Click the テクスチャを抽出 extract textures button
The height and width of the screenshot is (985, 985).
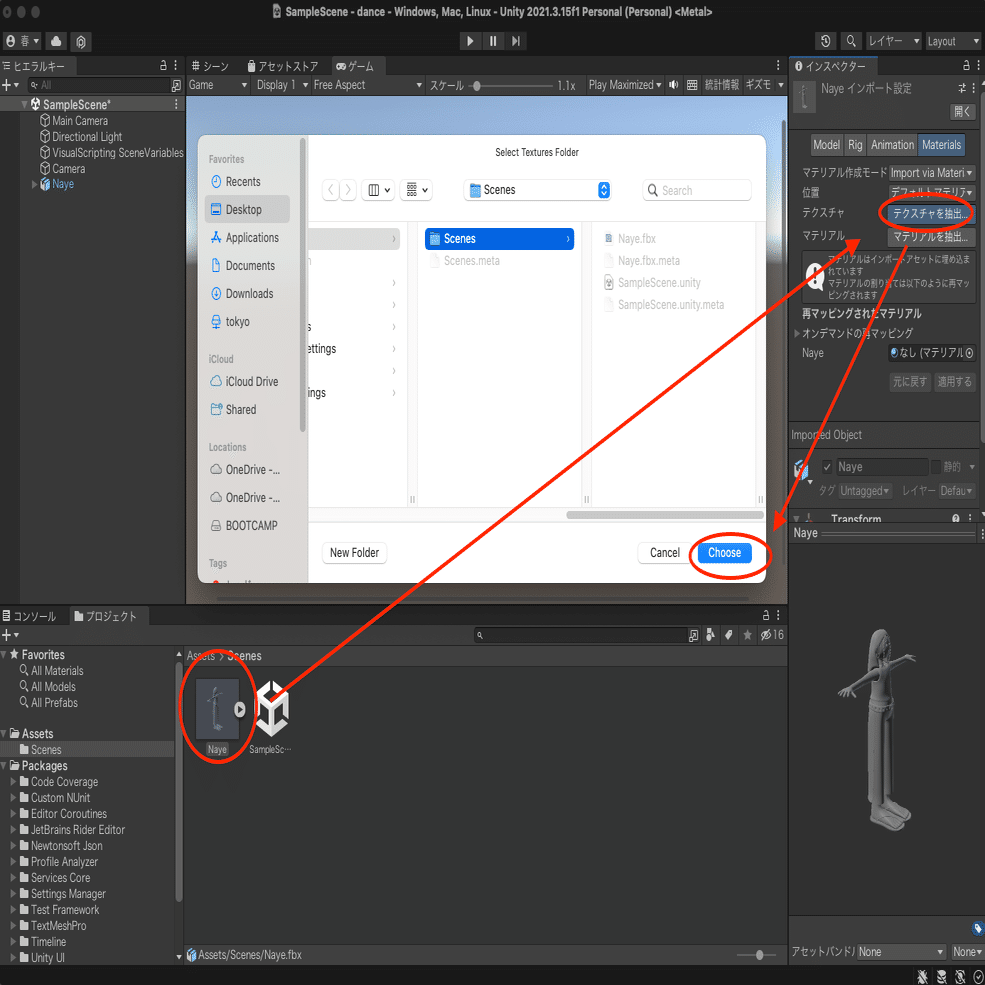pyautogui.click(x=930, y=214)
